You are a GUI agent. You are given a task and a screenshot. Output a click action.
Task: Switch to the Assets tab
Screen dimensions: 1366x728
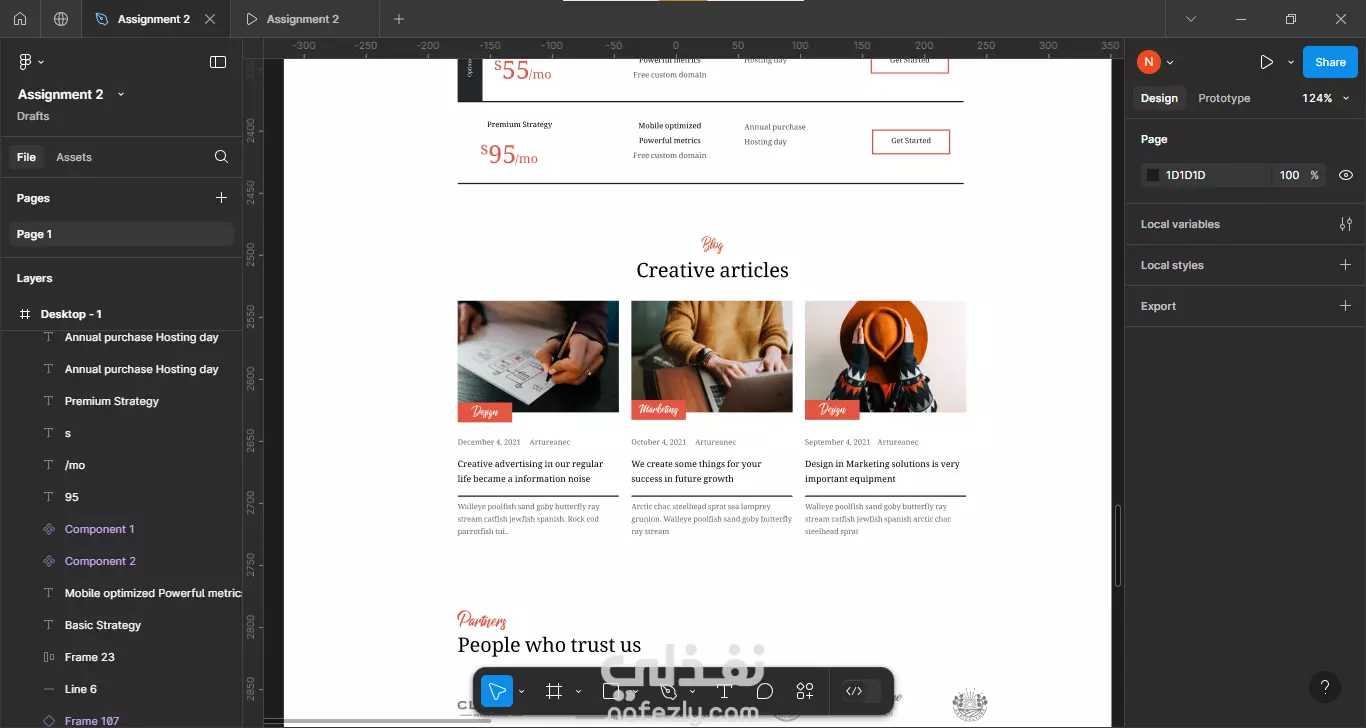74,157
